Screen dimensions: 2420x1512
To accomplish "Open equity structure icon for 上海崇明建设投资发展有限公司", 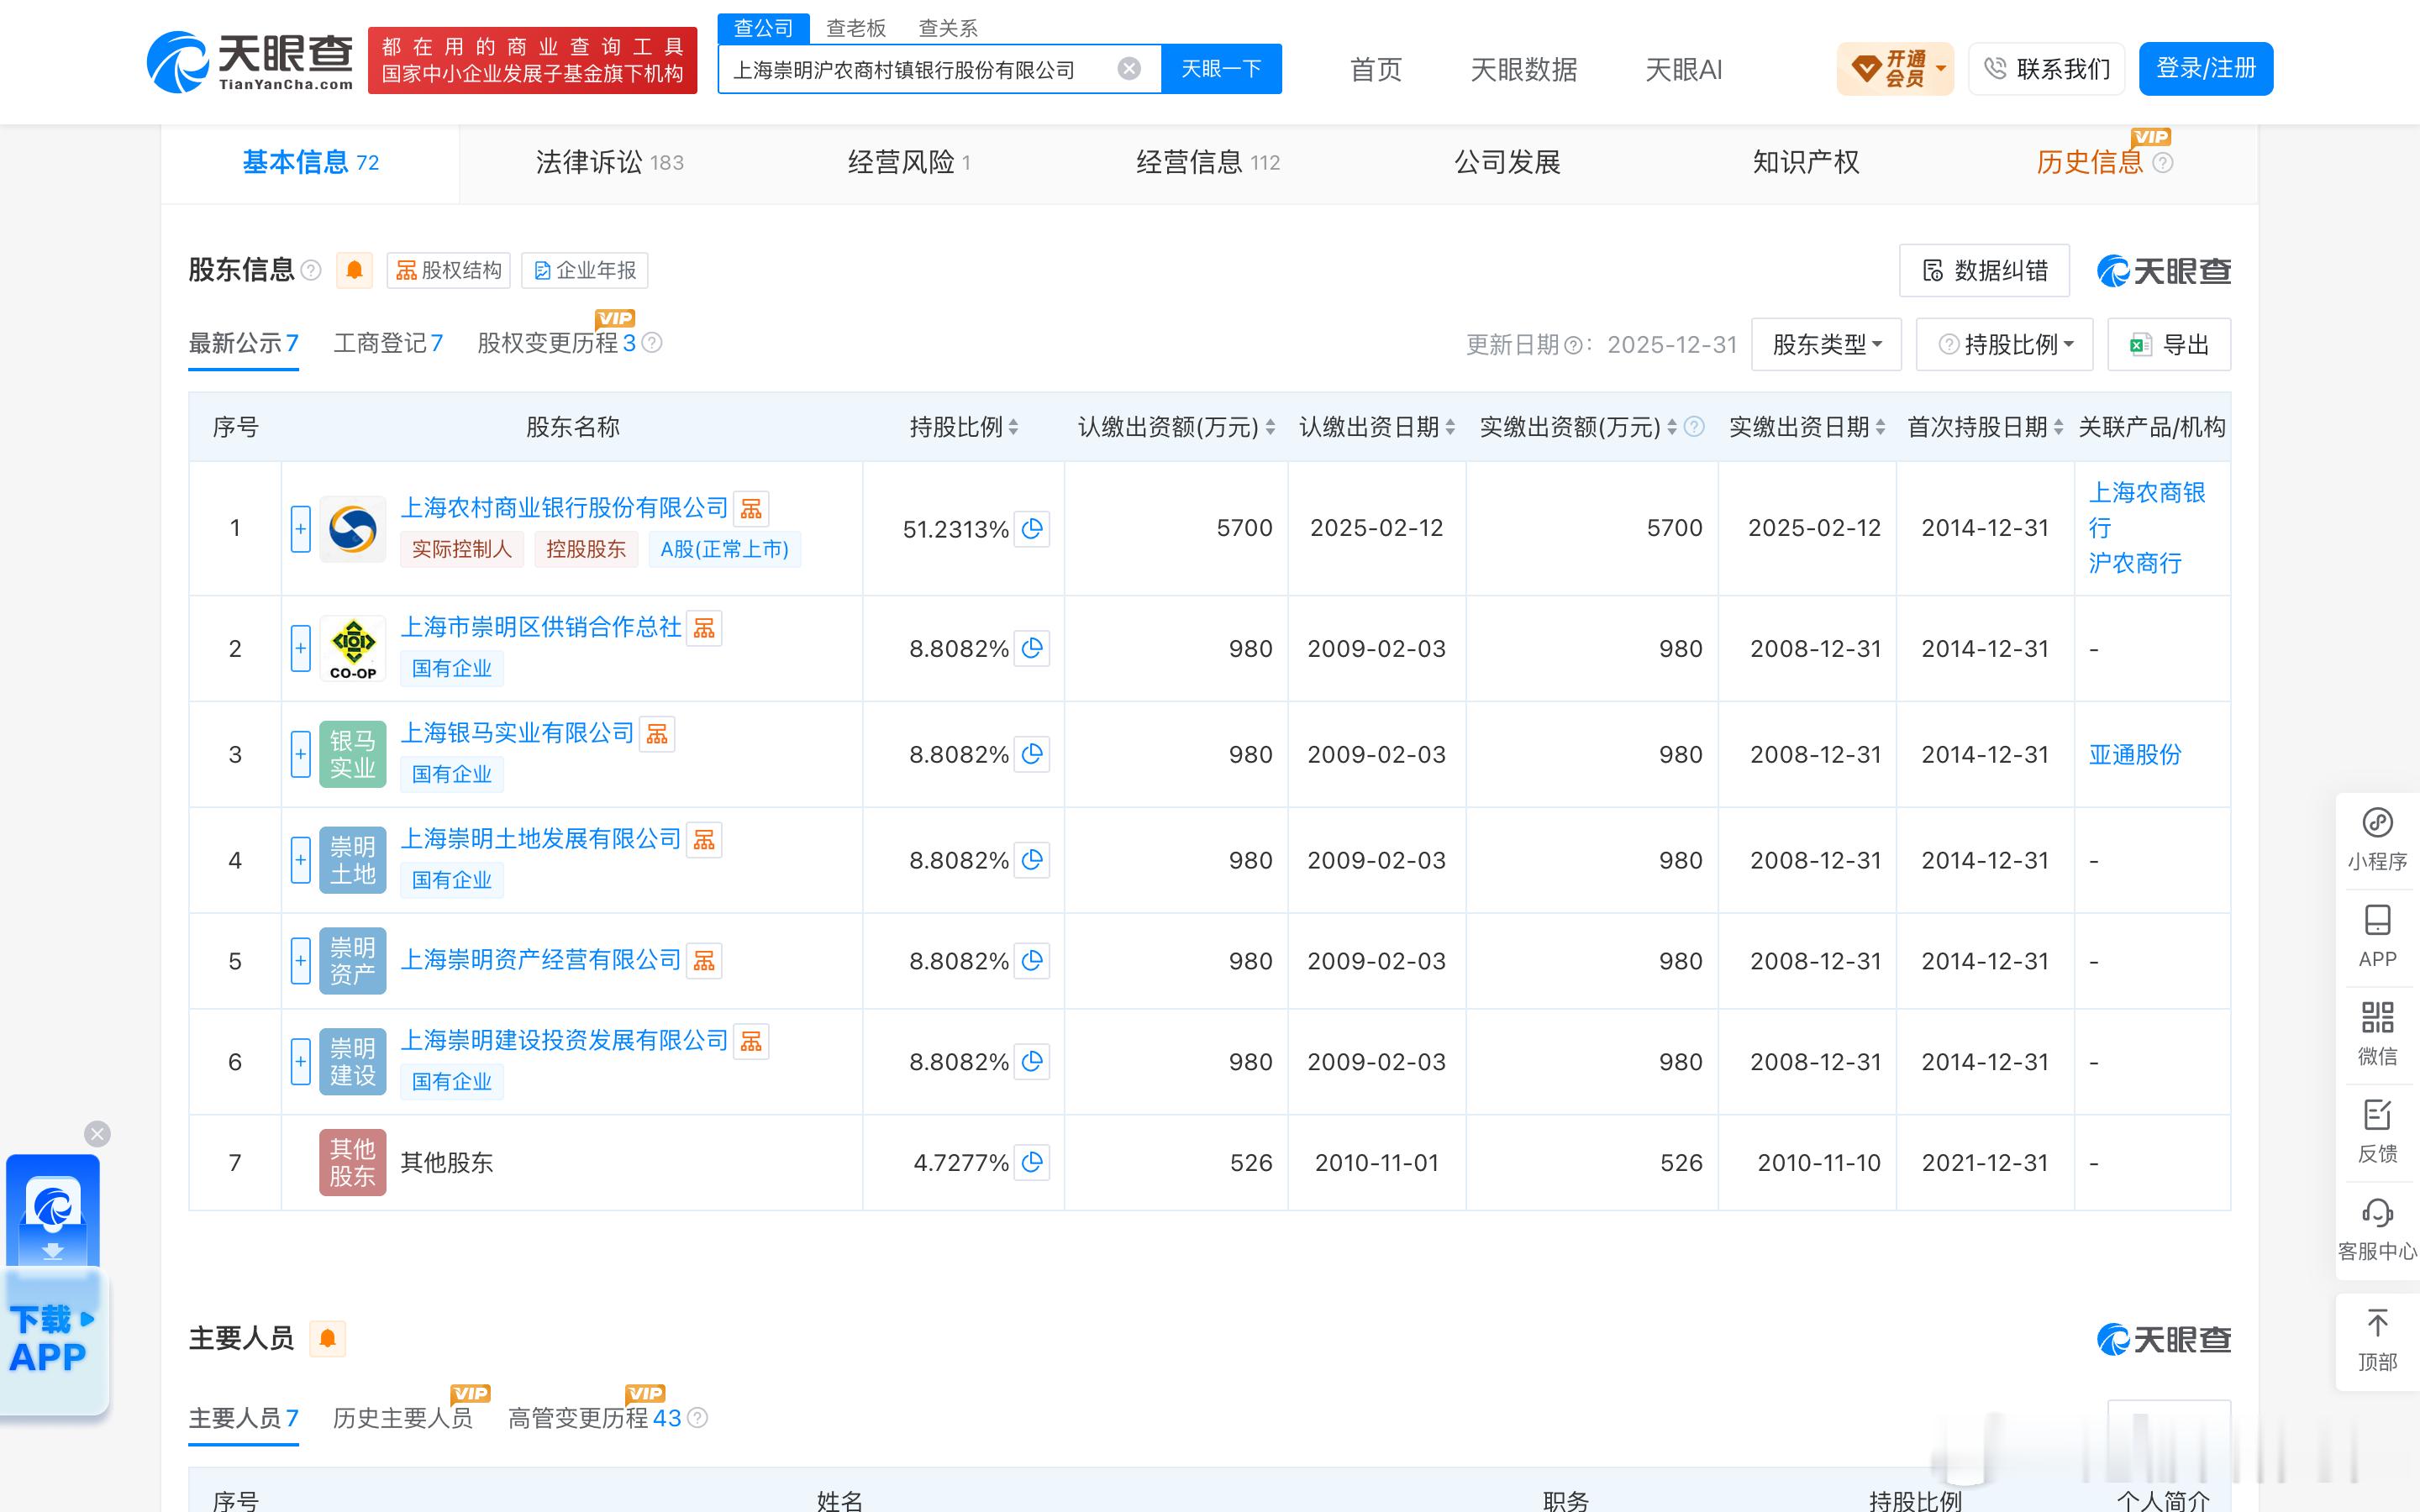I will click(751, 1042).
